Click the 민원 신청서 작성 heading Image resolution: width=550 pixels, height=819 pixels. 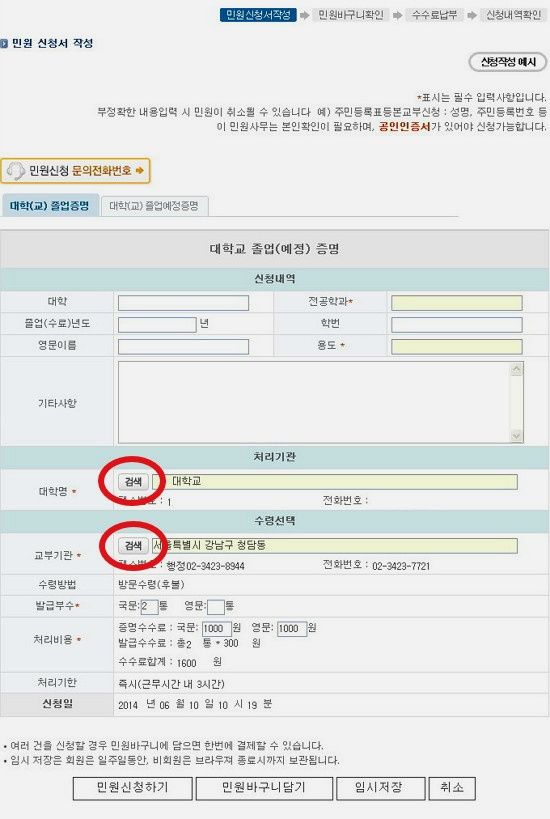pyautogui.click(x=52, y=43)
